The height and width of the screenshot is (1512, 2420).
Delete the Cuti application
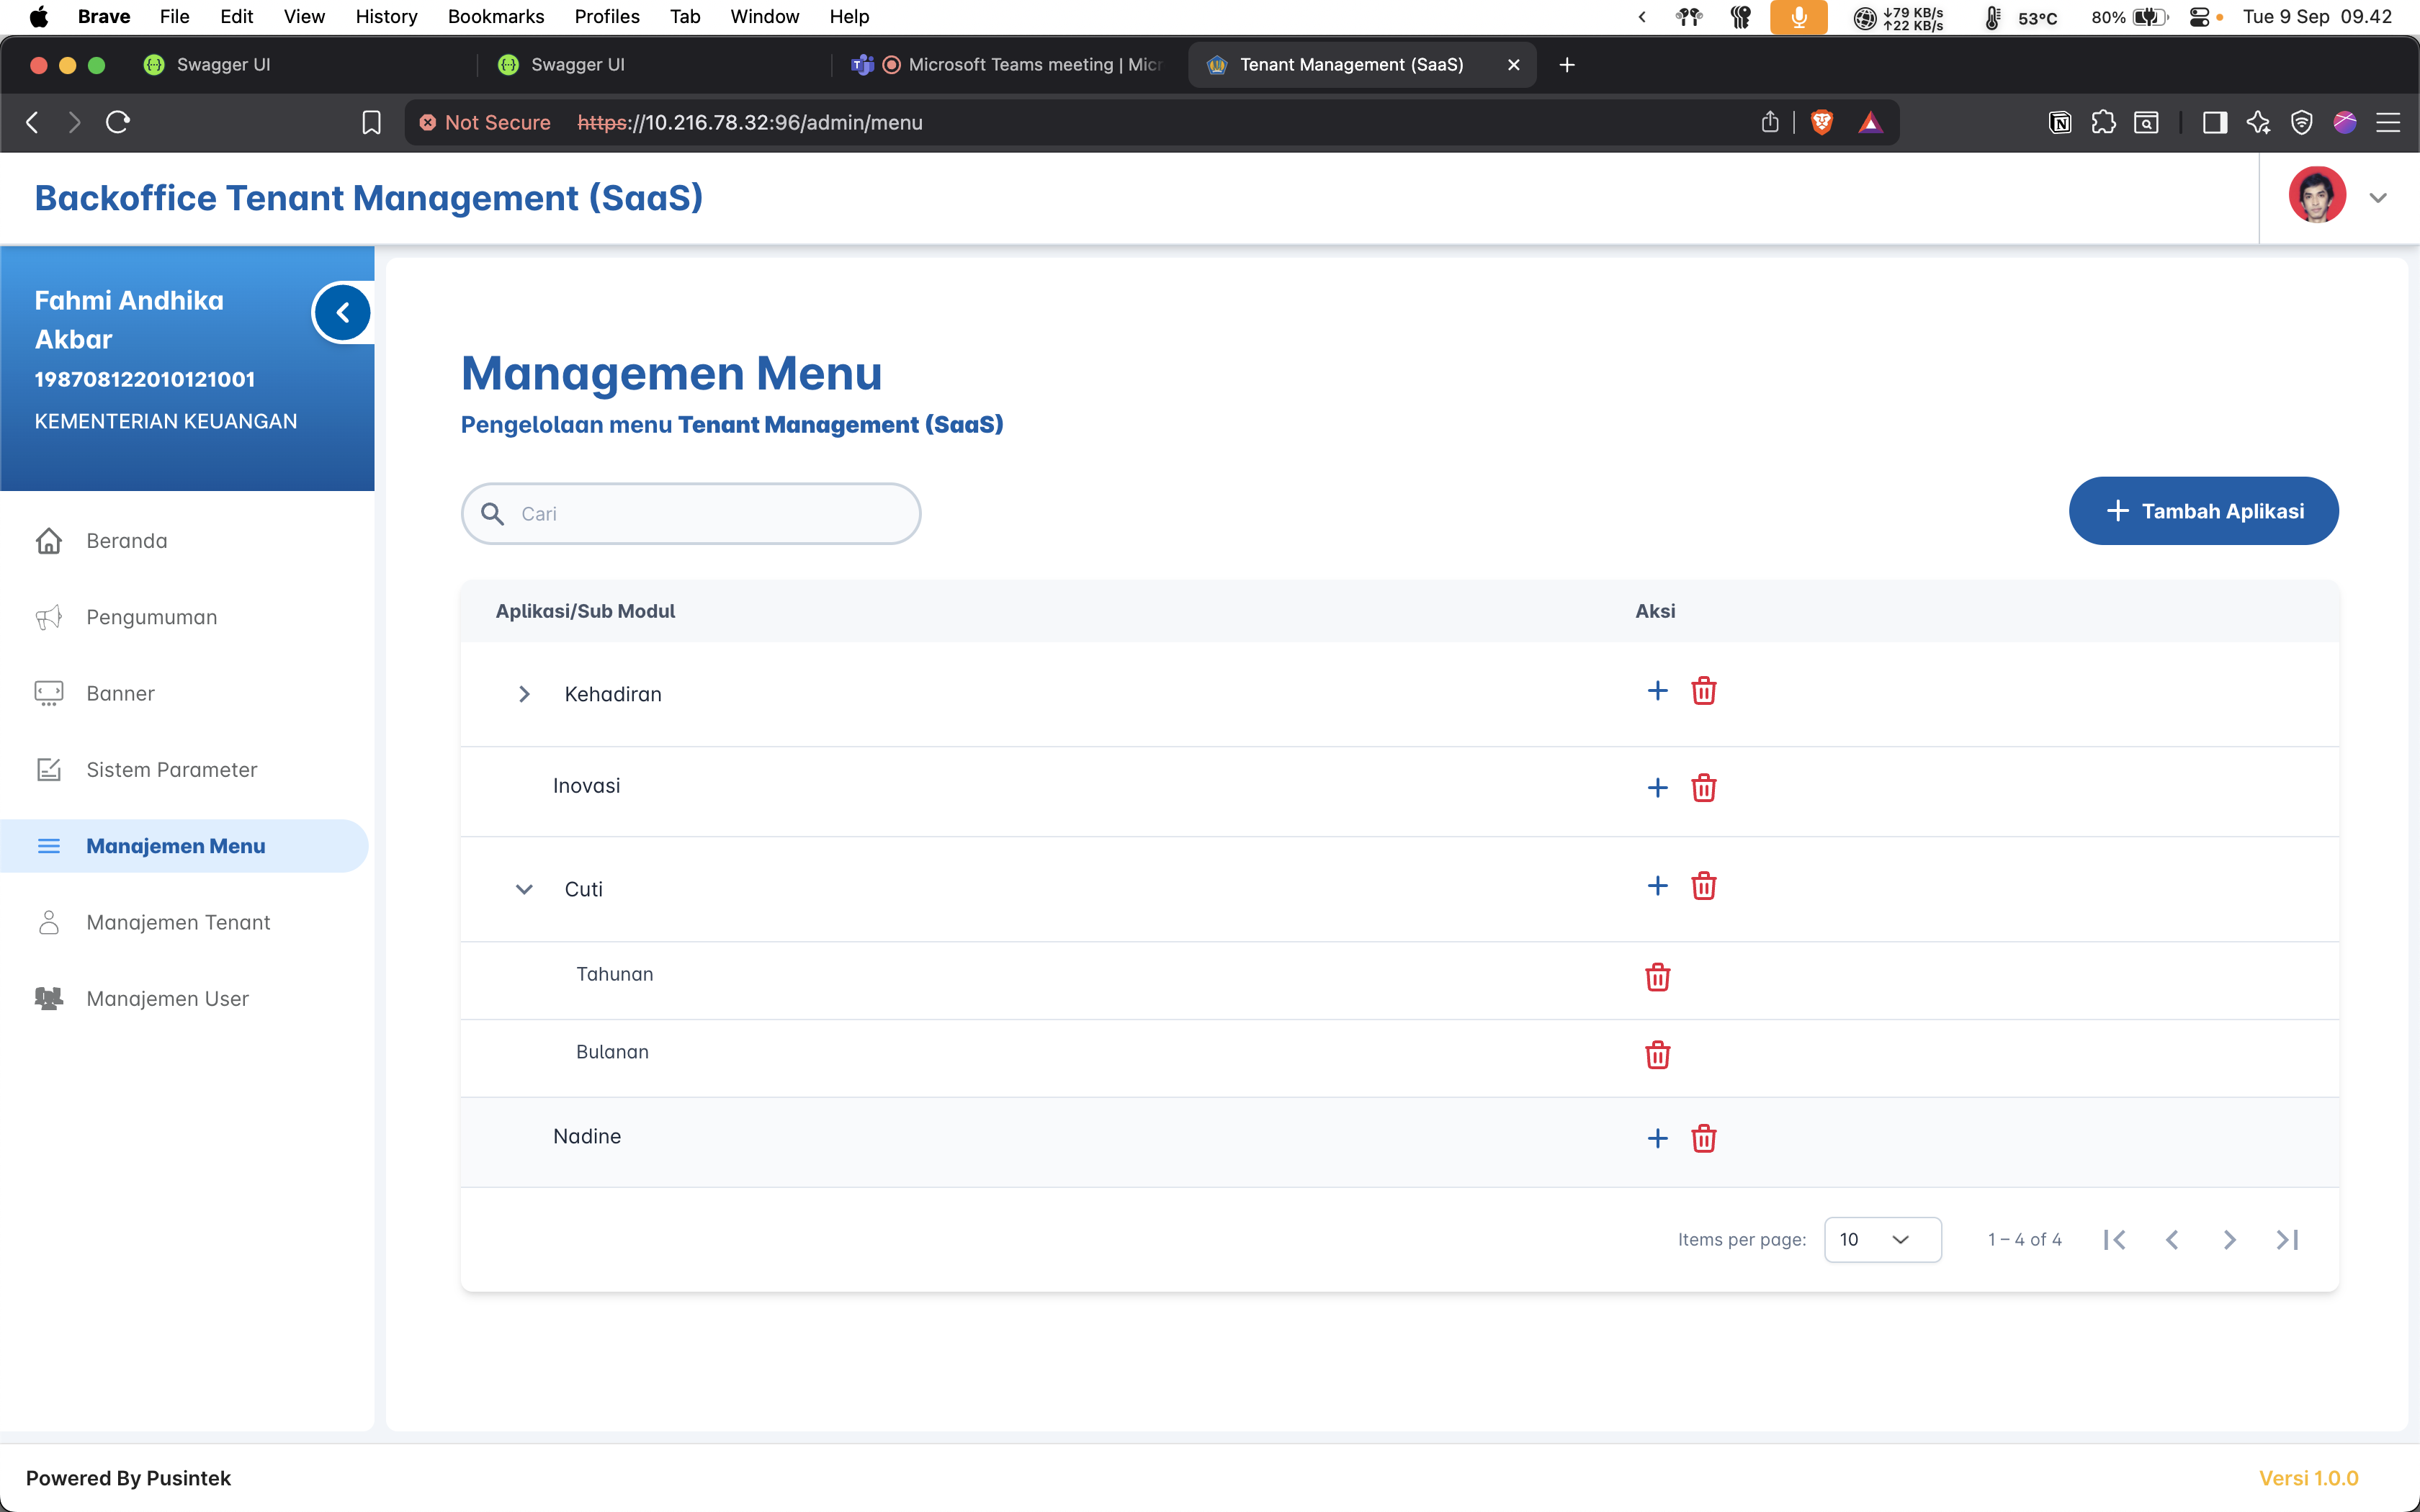[1703, 886]
